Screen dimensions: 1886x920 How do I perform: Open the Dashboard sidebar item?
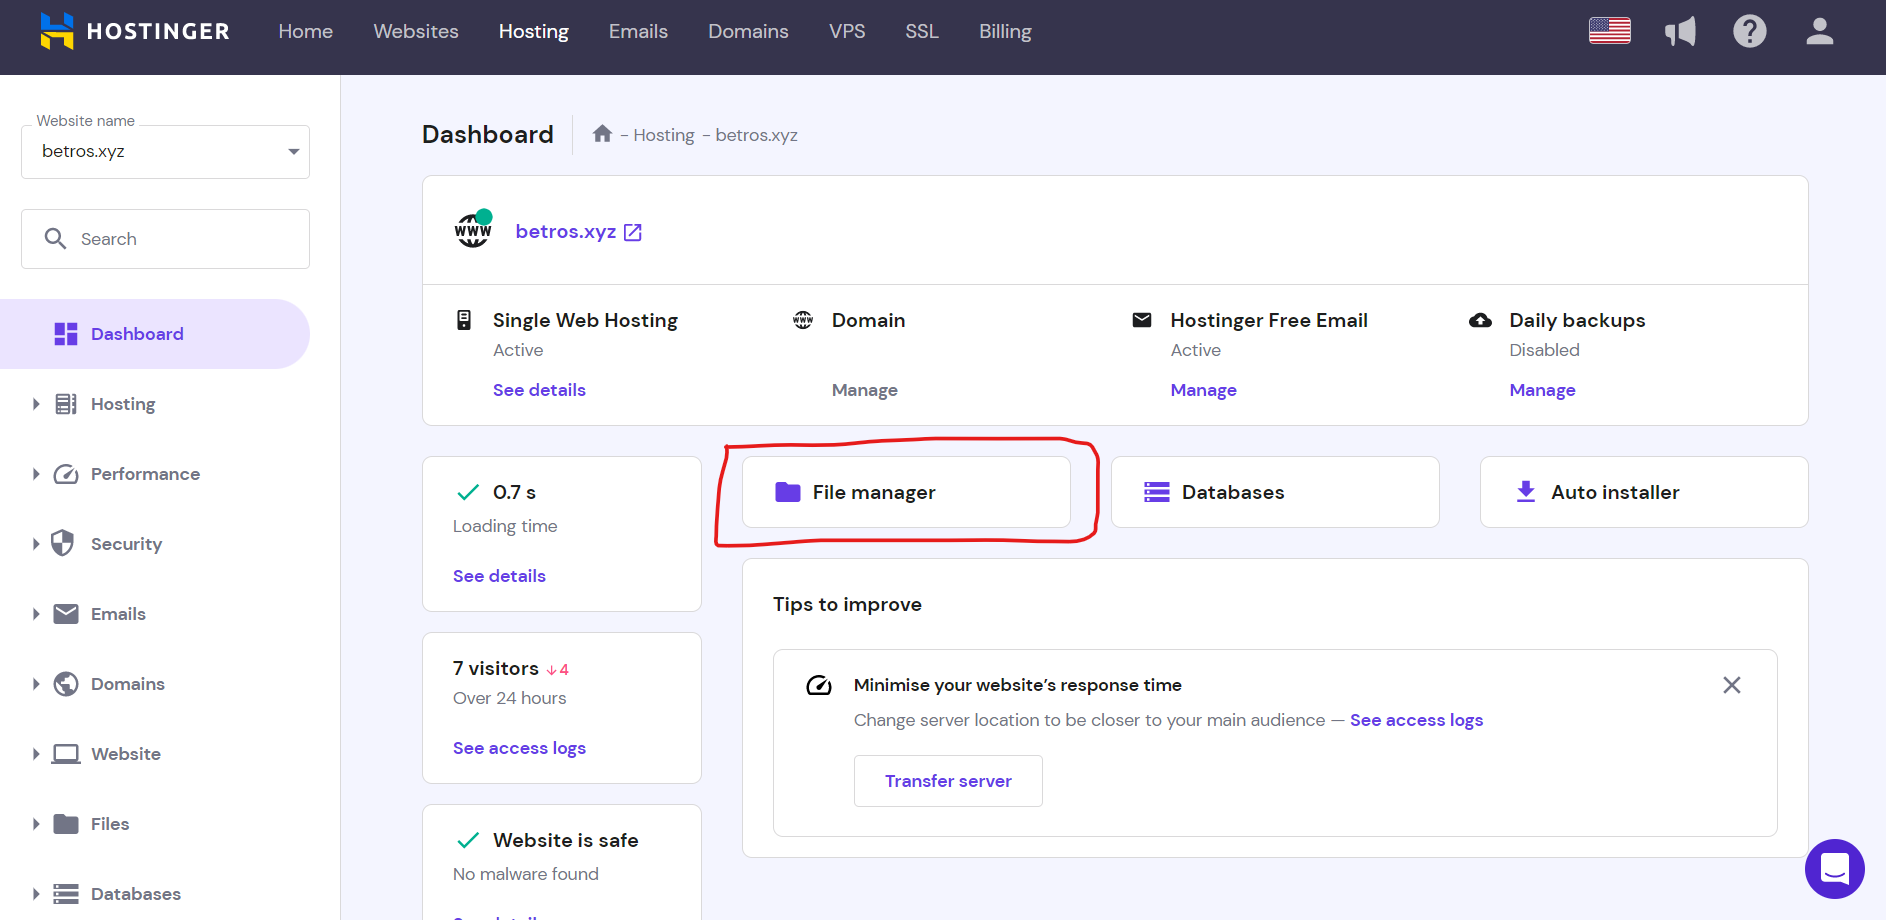coord(137,333)
